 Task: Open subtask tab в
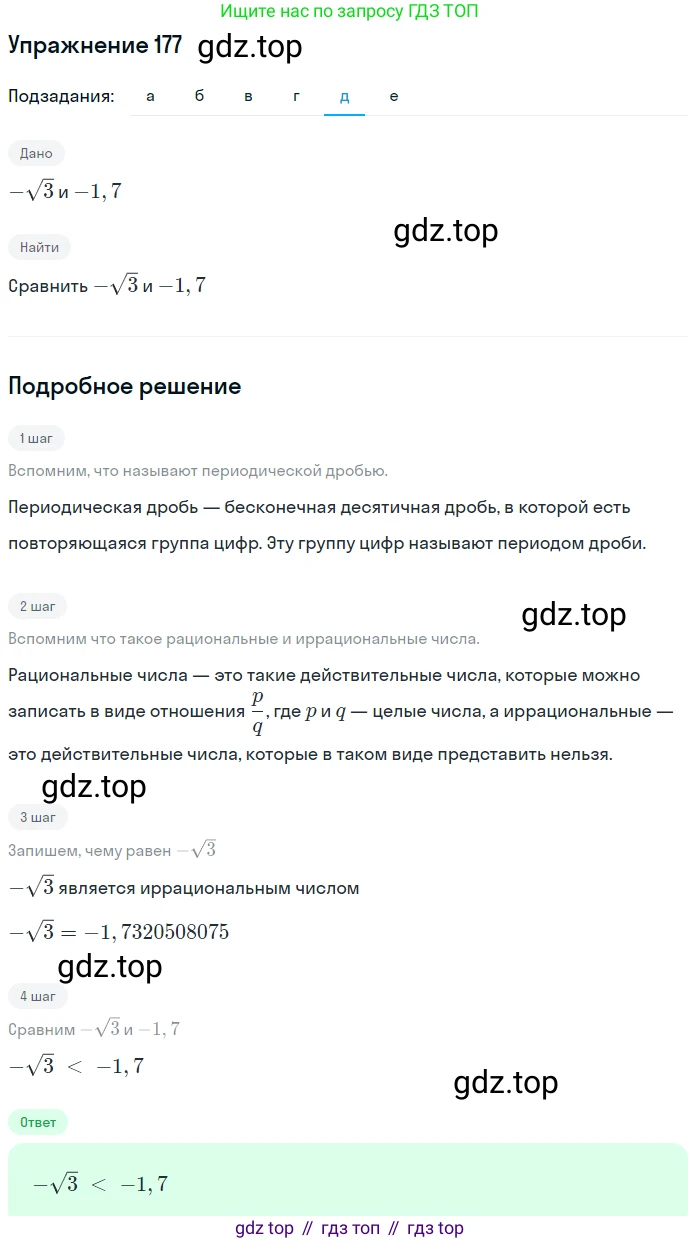[x=248, y=96]
